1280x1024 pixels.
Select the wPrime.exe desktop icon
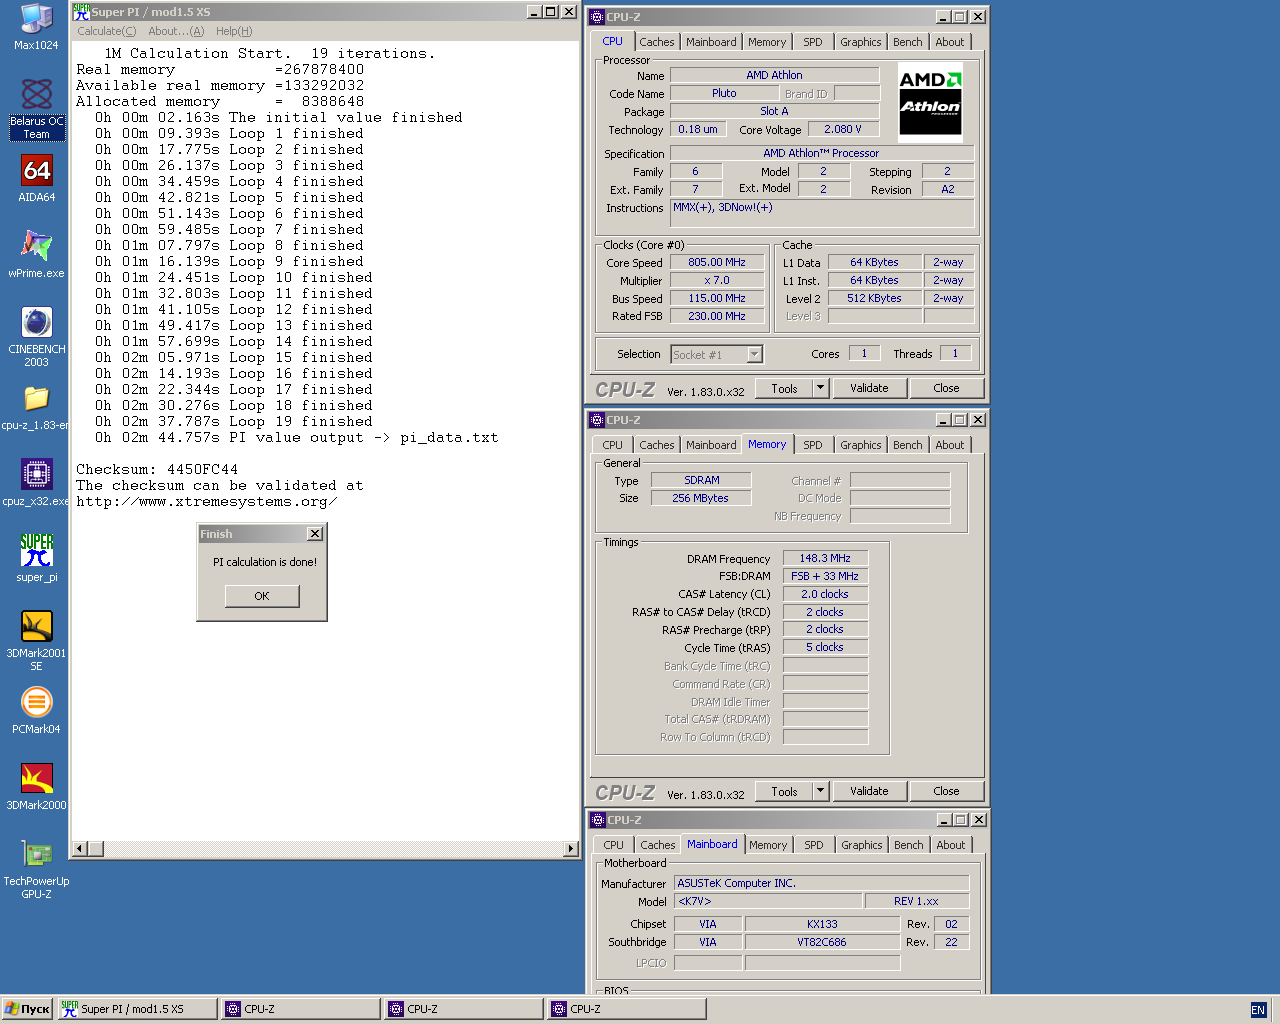tap(36, 254)
